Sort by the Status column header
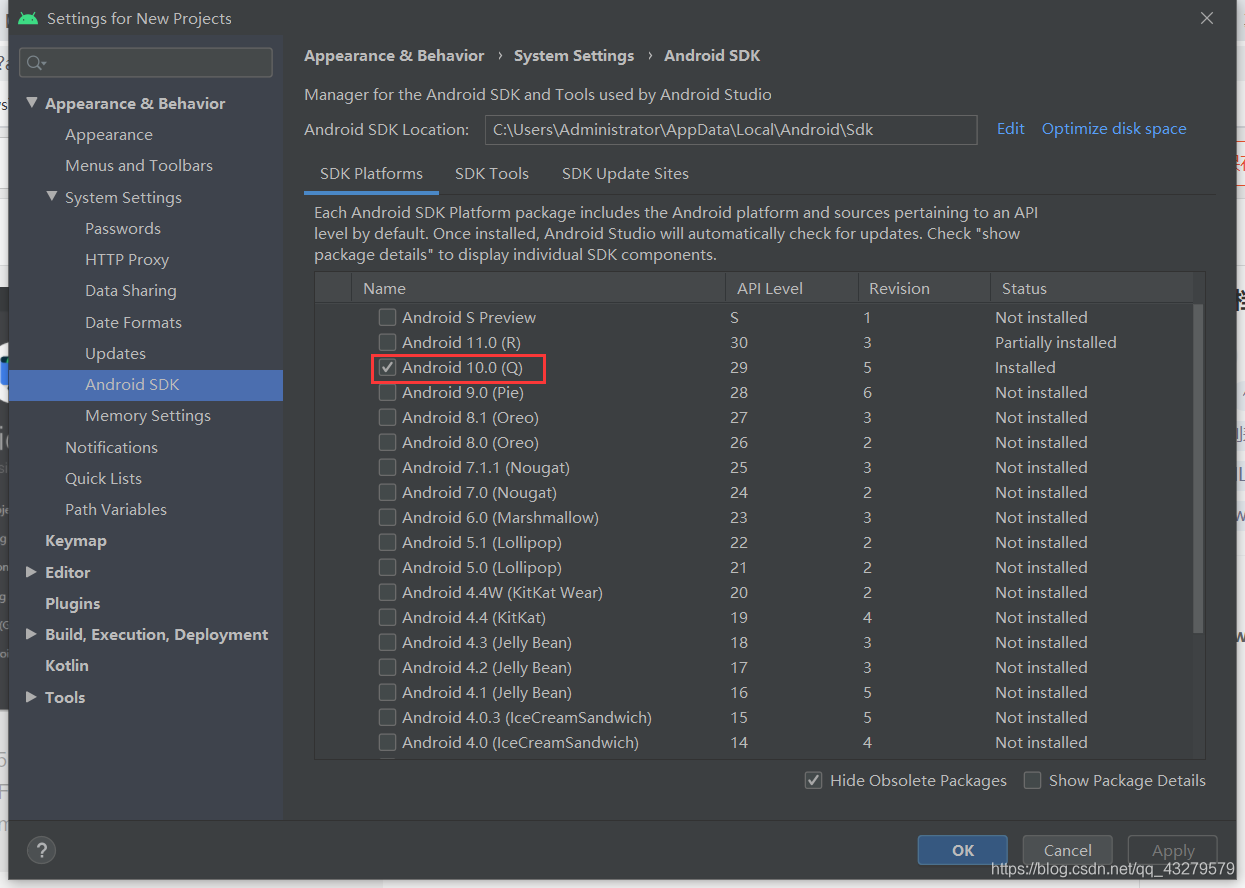Viewport: 1245px width, 888px height. pos(1091,288)
